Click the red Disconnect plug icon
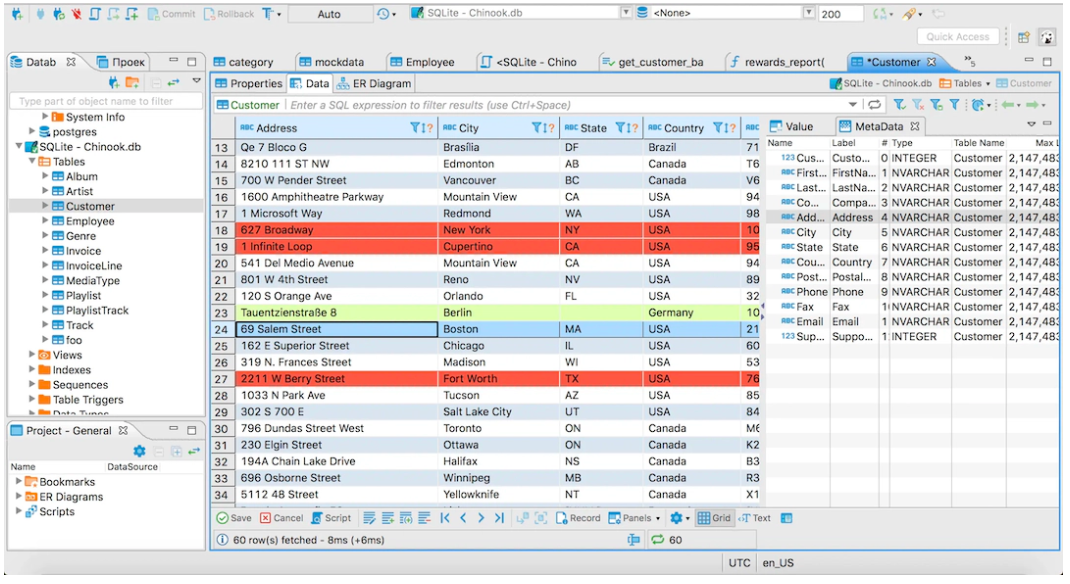Screen dimensions: 1070x584 point(76,14)
